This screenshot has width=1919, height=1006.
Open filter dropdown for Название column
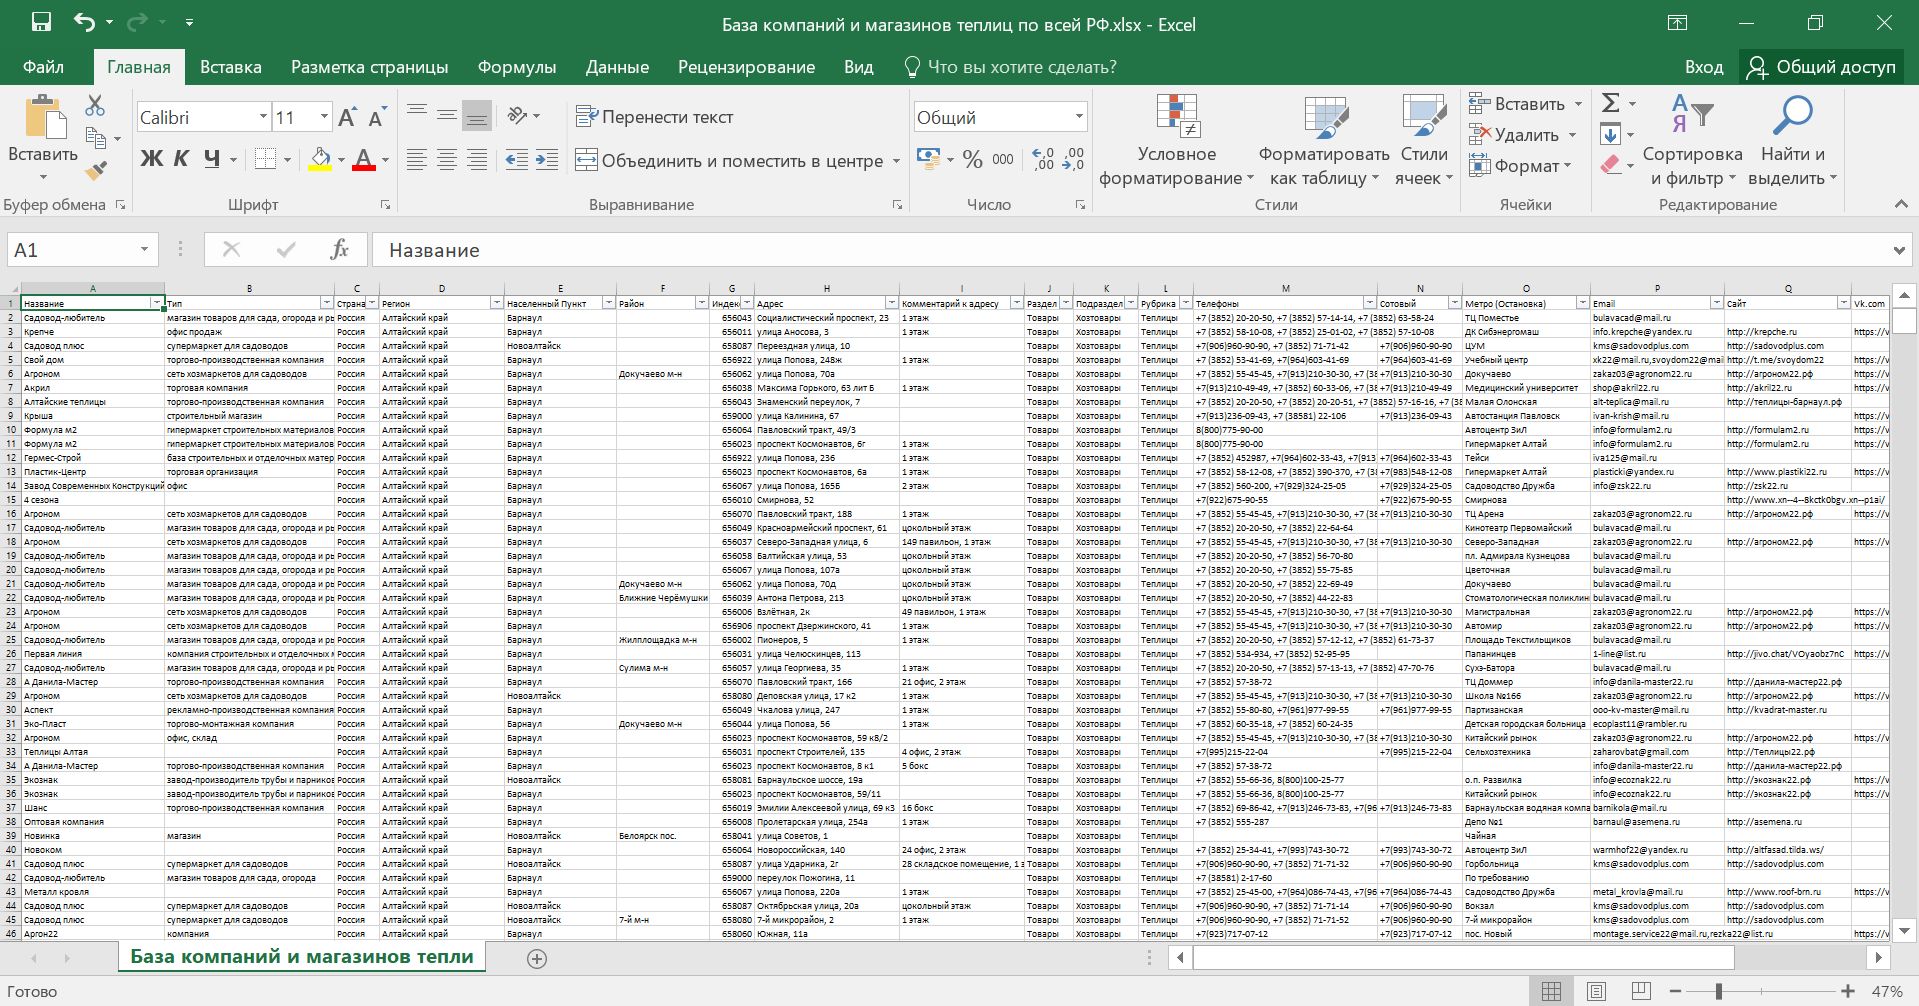coord(156,303)
